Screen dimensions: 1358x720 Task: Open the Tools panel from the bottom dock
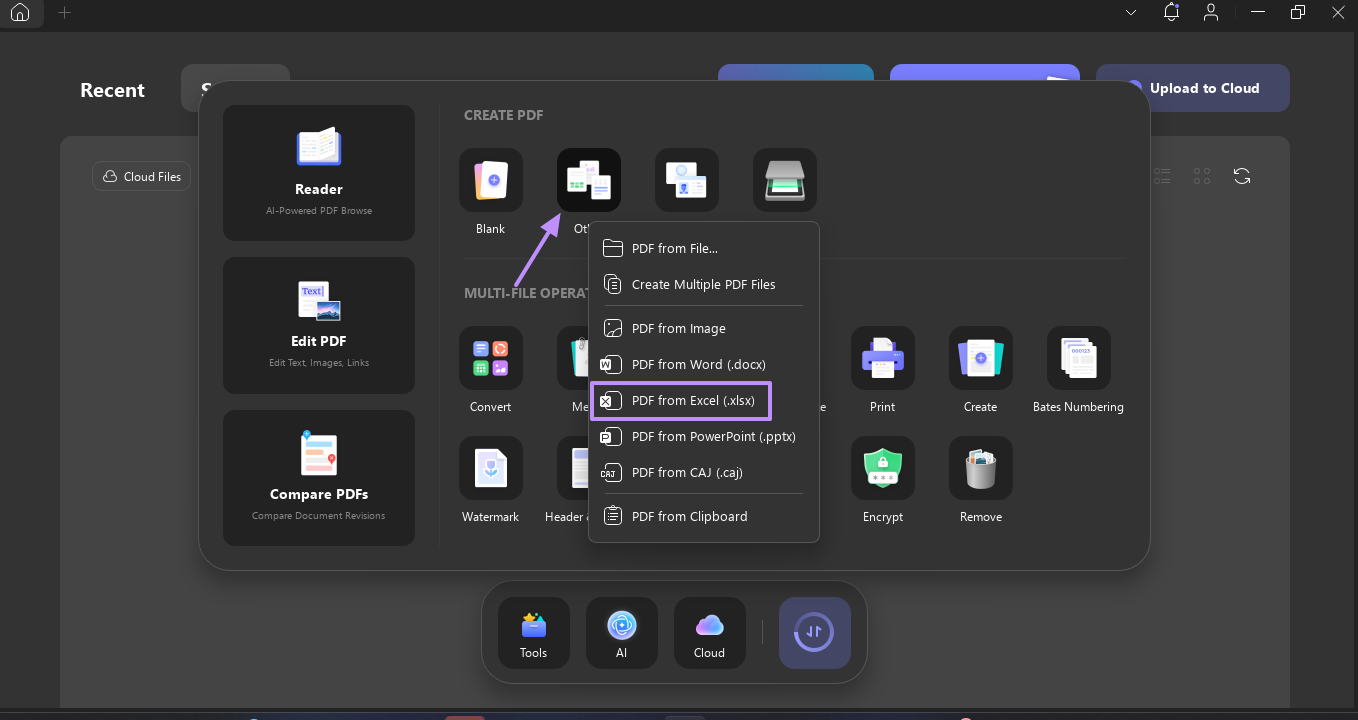tap(533, 632)
